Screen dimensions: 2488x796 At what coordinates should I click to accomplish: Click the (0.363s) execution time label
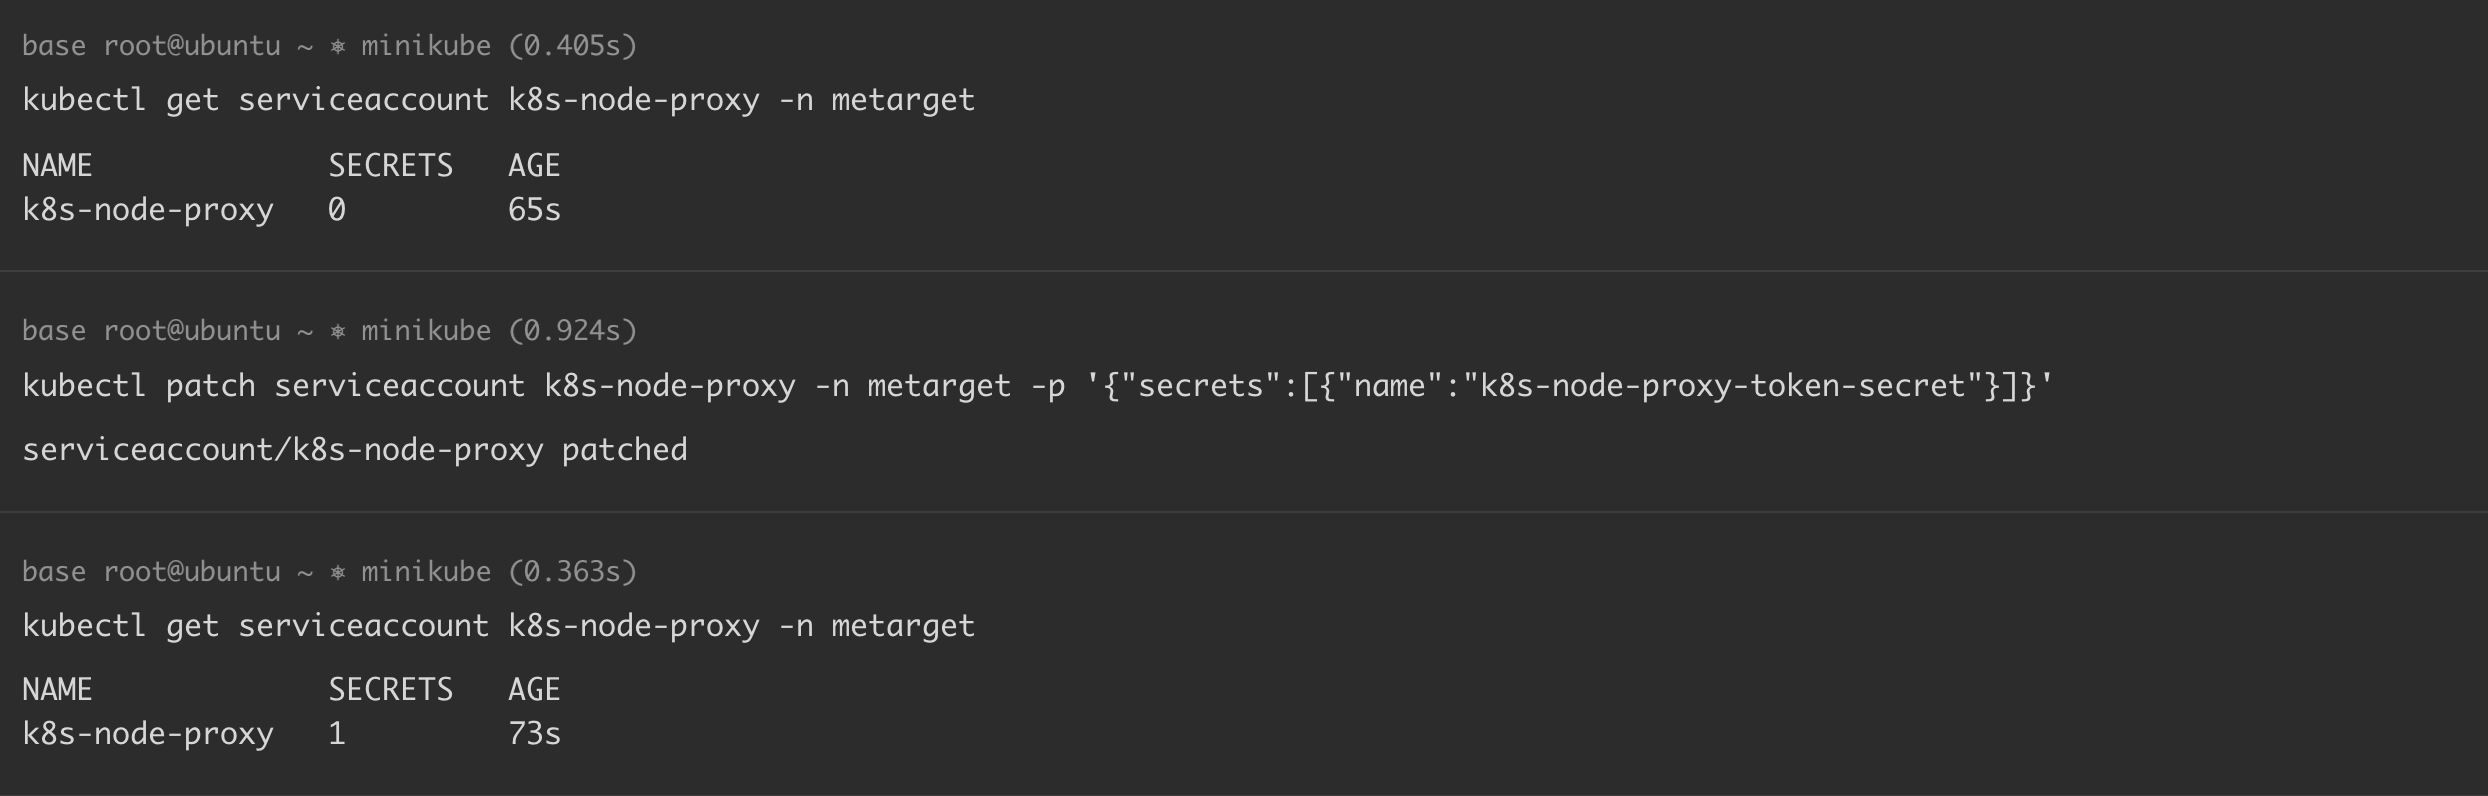572,572
